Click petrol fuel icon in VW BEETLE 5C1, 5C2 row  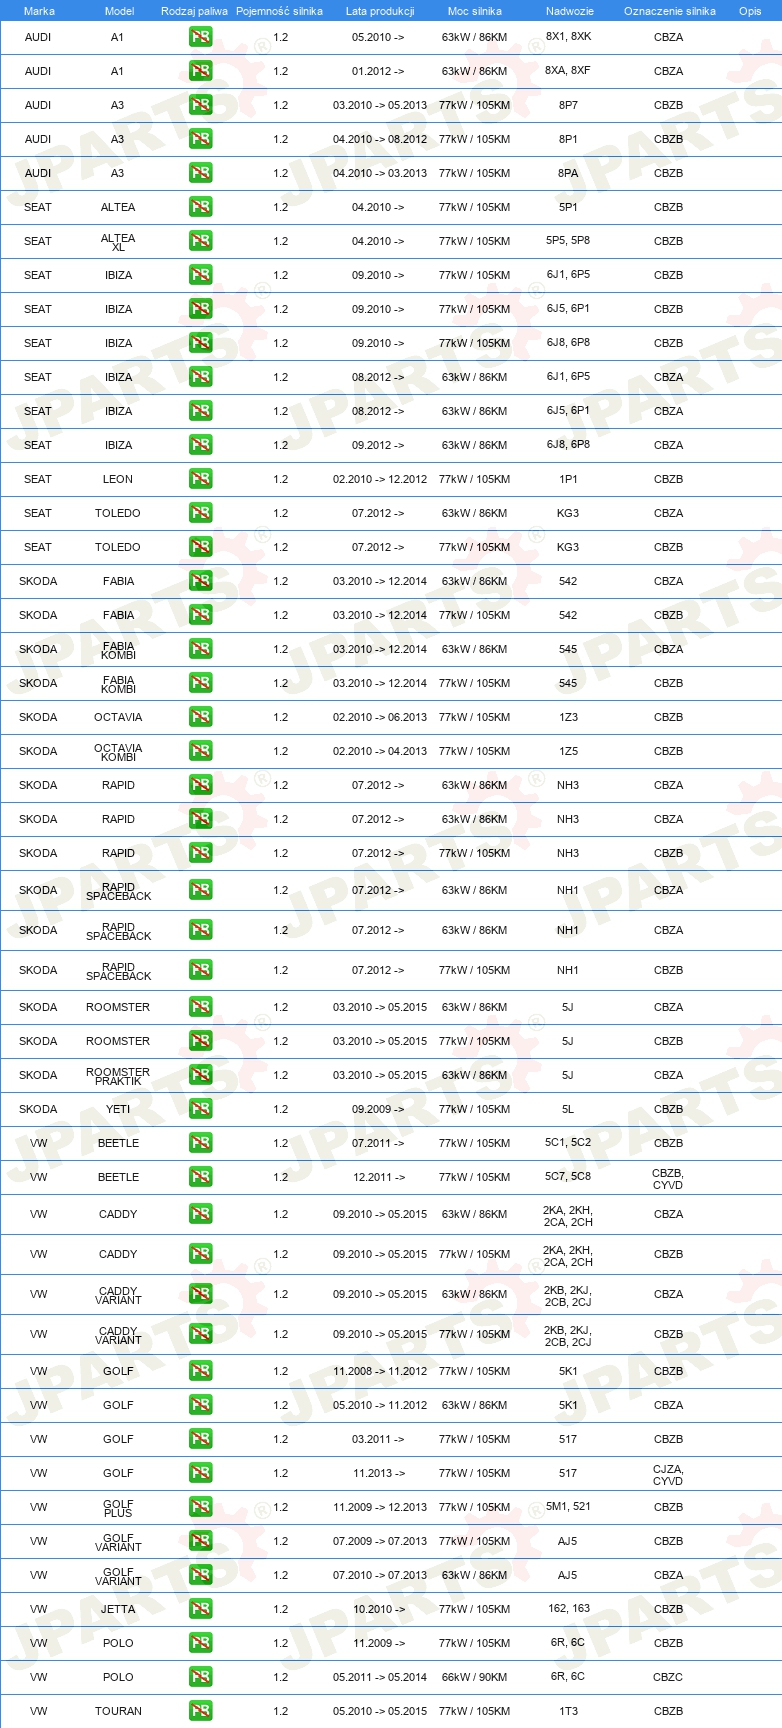200,1143
